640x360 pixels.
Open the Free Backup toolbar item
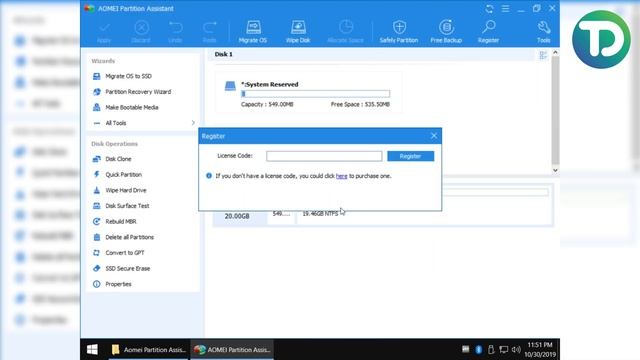pyautogui.click(x=446, y=32)
